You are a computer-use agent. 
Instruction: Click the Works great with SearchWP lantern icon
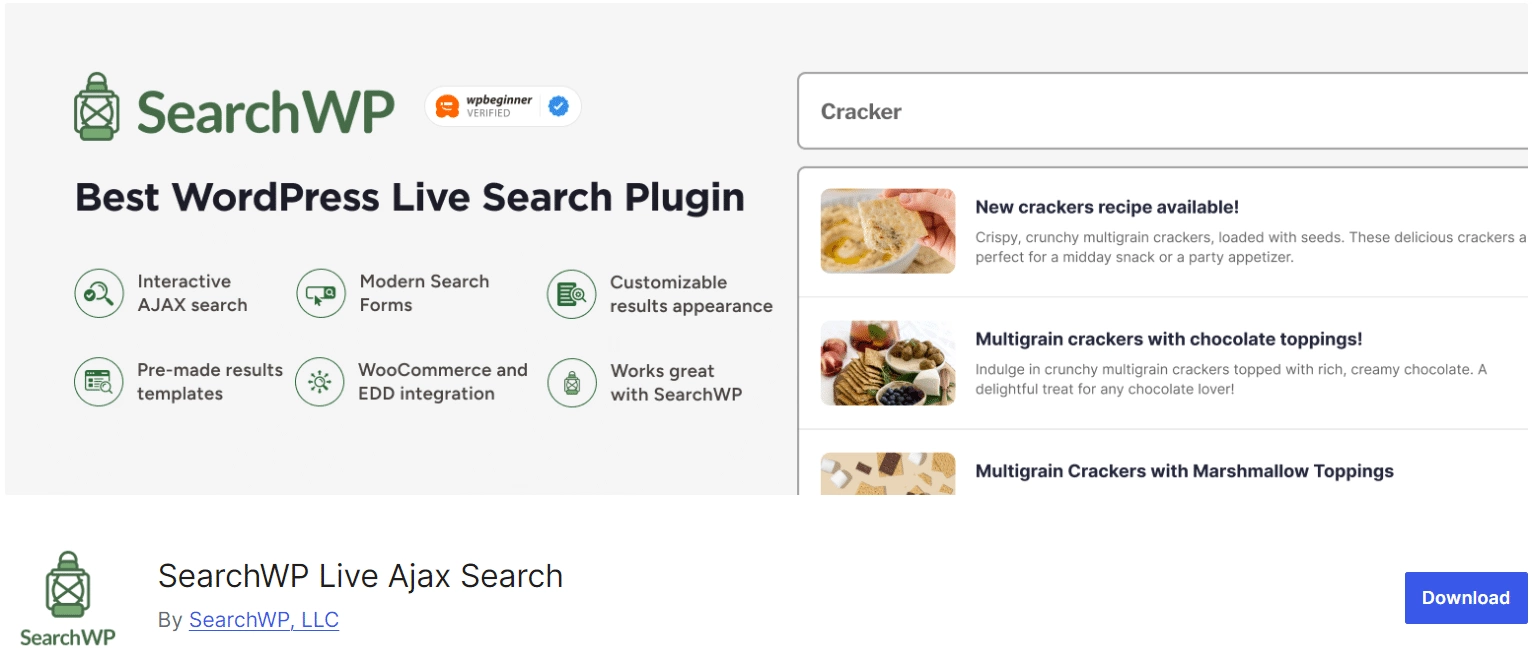pyautogui.click(x=571, y=382)
